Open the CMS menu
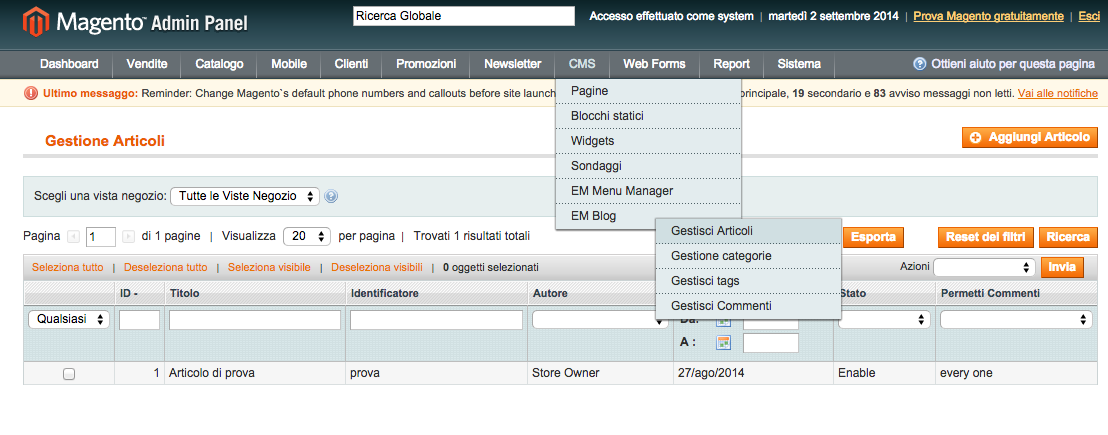This screenshot has width=1108, height=435. pos(582,64)
